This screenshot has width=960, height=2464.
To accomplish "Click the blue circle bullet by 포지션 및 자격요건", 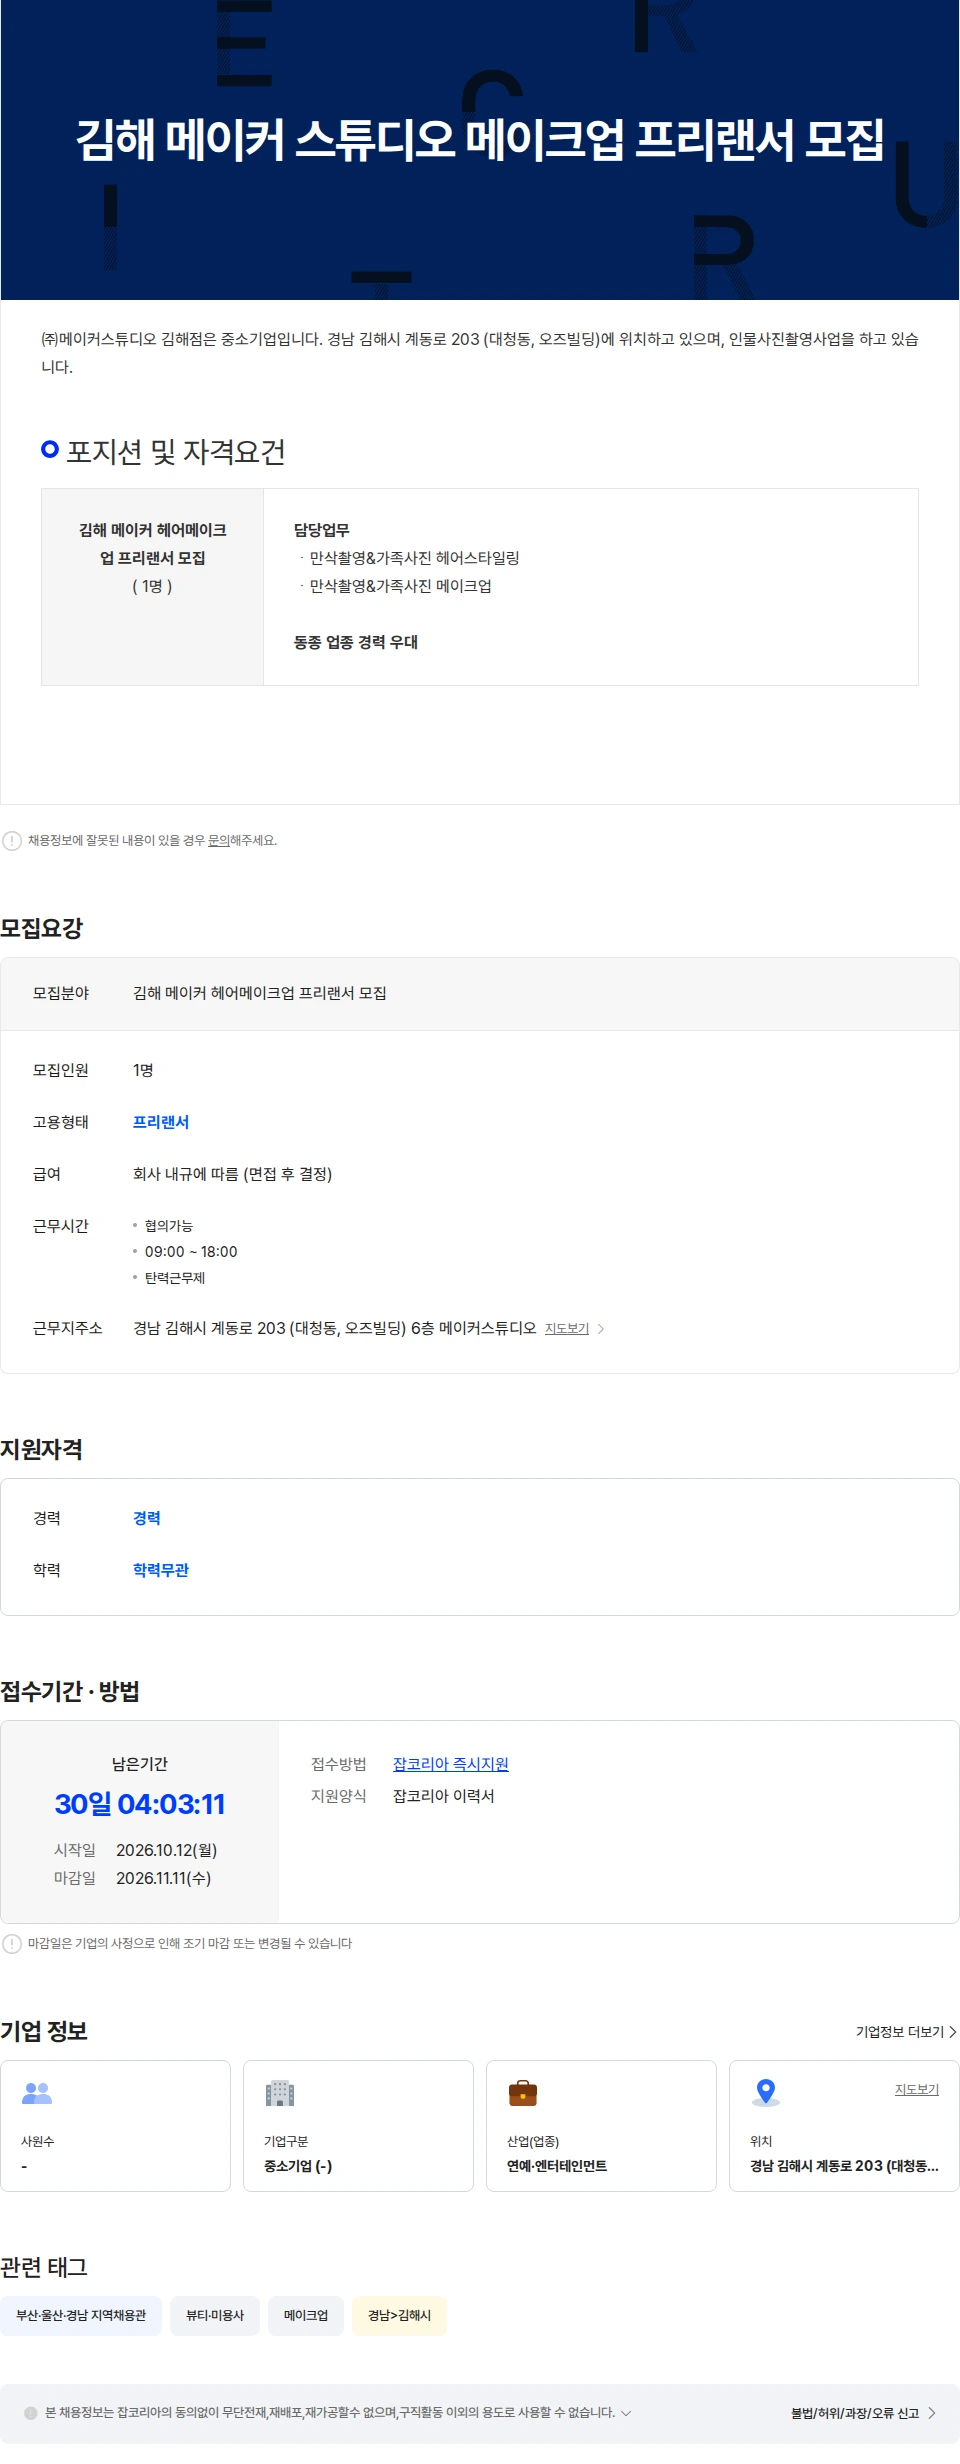I will [x=50, y=449].
